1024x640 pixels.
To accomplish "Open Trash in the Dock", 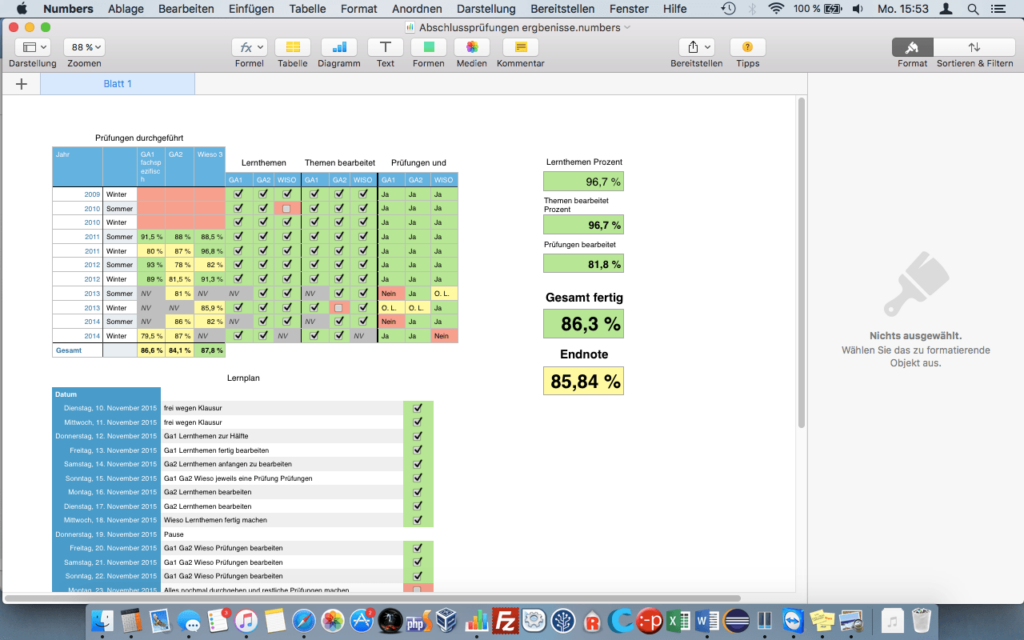I will (921, 620).
